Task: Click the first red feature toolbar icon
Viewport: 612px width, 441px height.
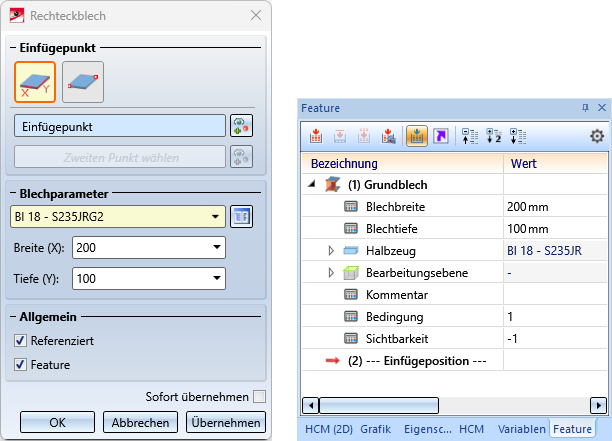Action: tap(315, 136)
